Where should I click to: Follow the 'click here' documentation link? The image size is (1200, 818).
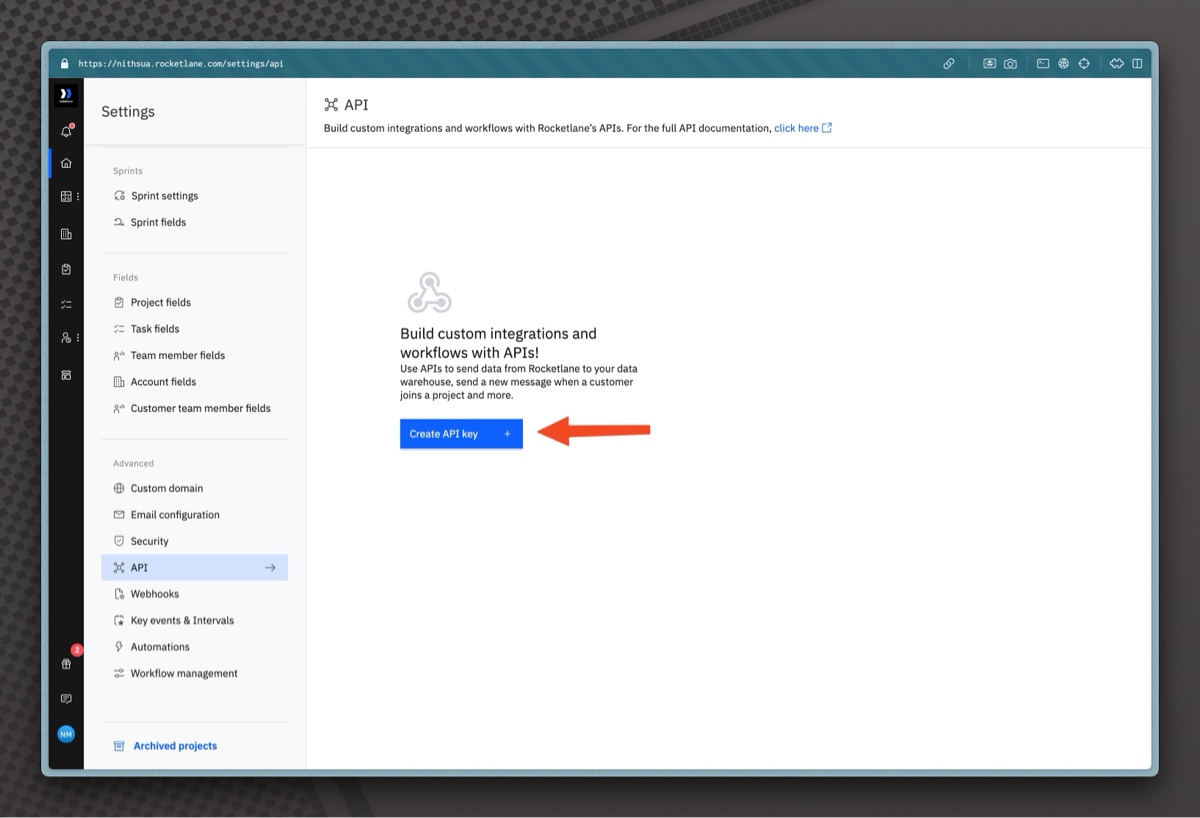pyautogui.click(x=796, y=128)
